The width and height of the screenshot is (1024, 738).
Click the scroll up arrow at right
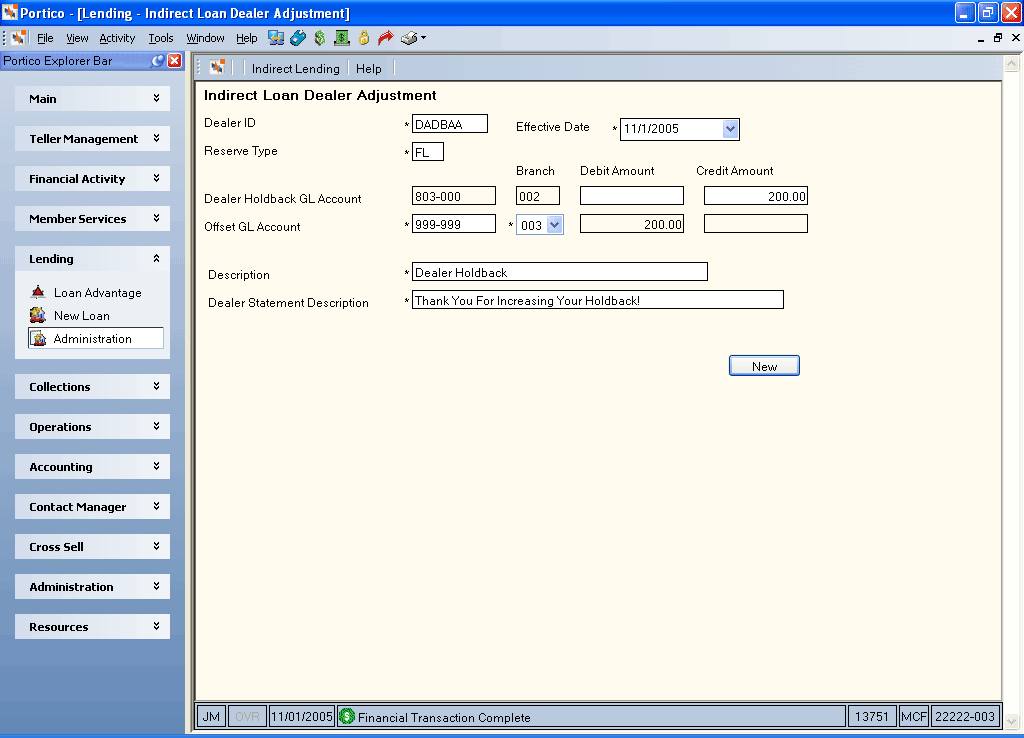[x=1011, y=63]
